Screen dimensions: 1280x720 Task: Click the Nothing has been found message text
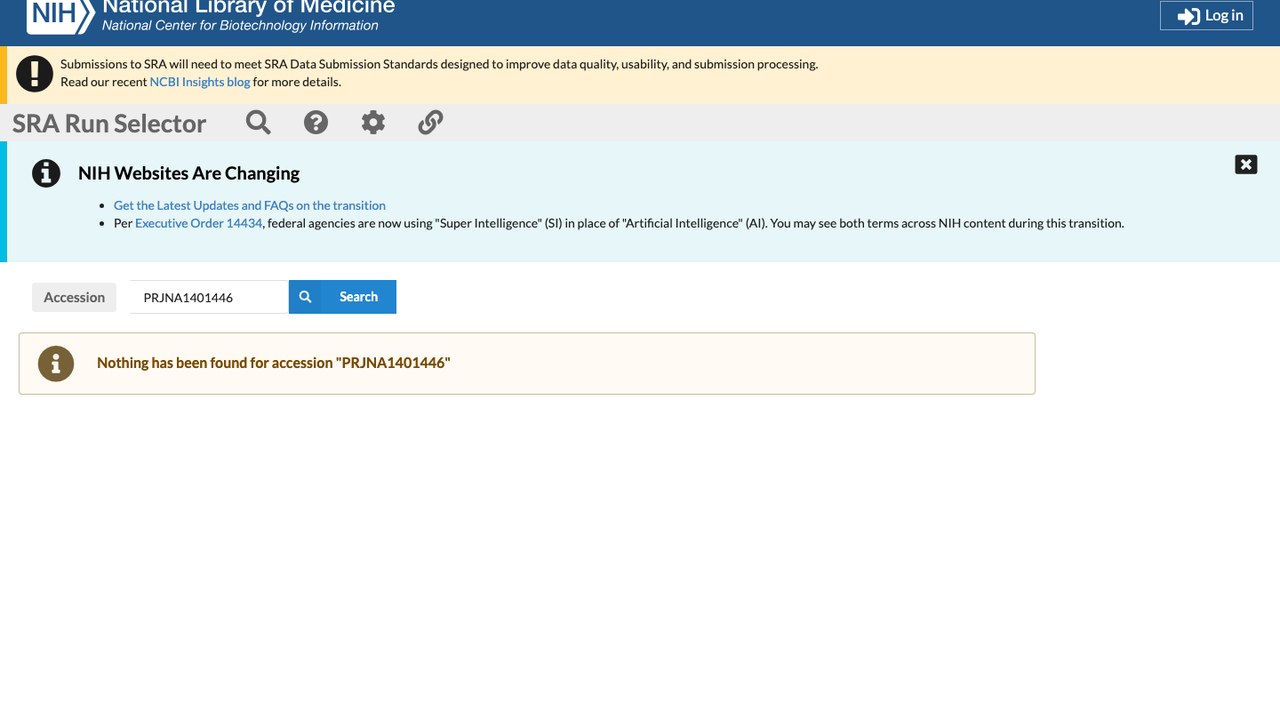pyautogui.click(x=274, y=363)
